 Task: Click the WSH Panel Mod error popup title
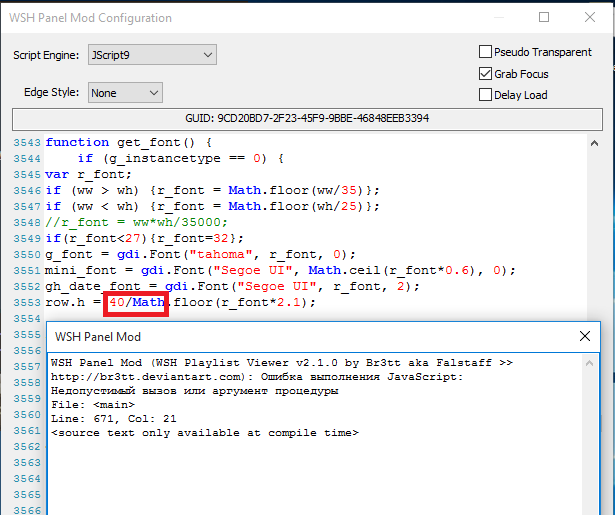click(x=98, y=336)
